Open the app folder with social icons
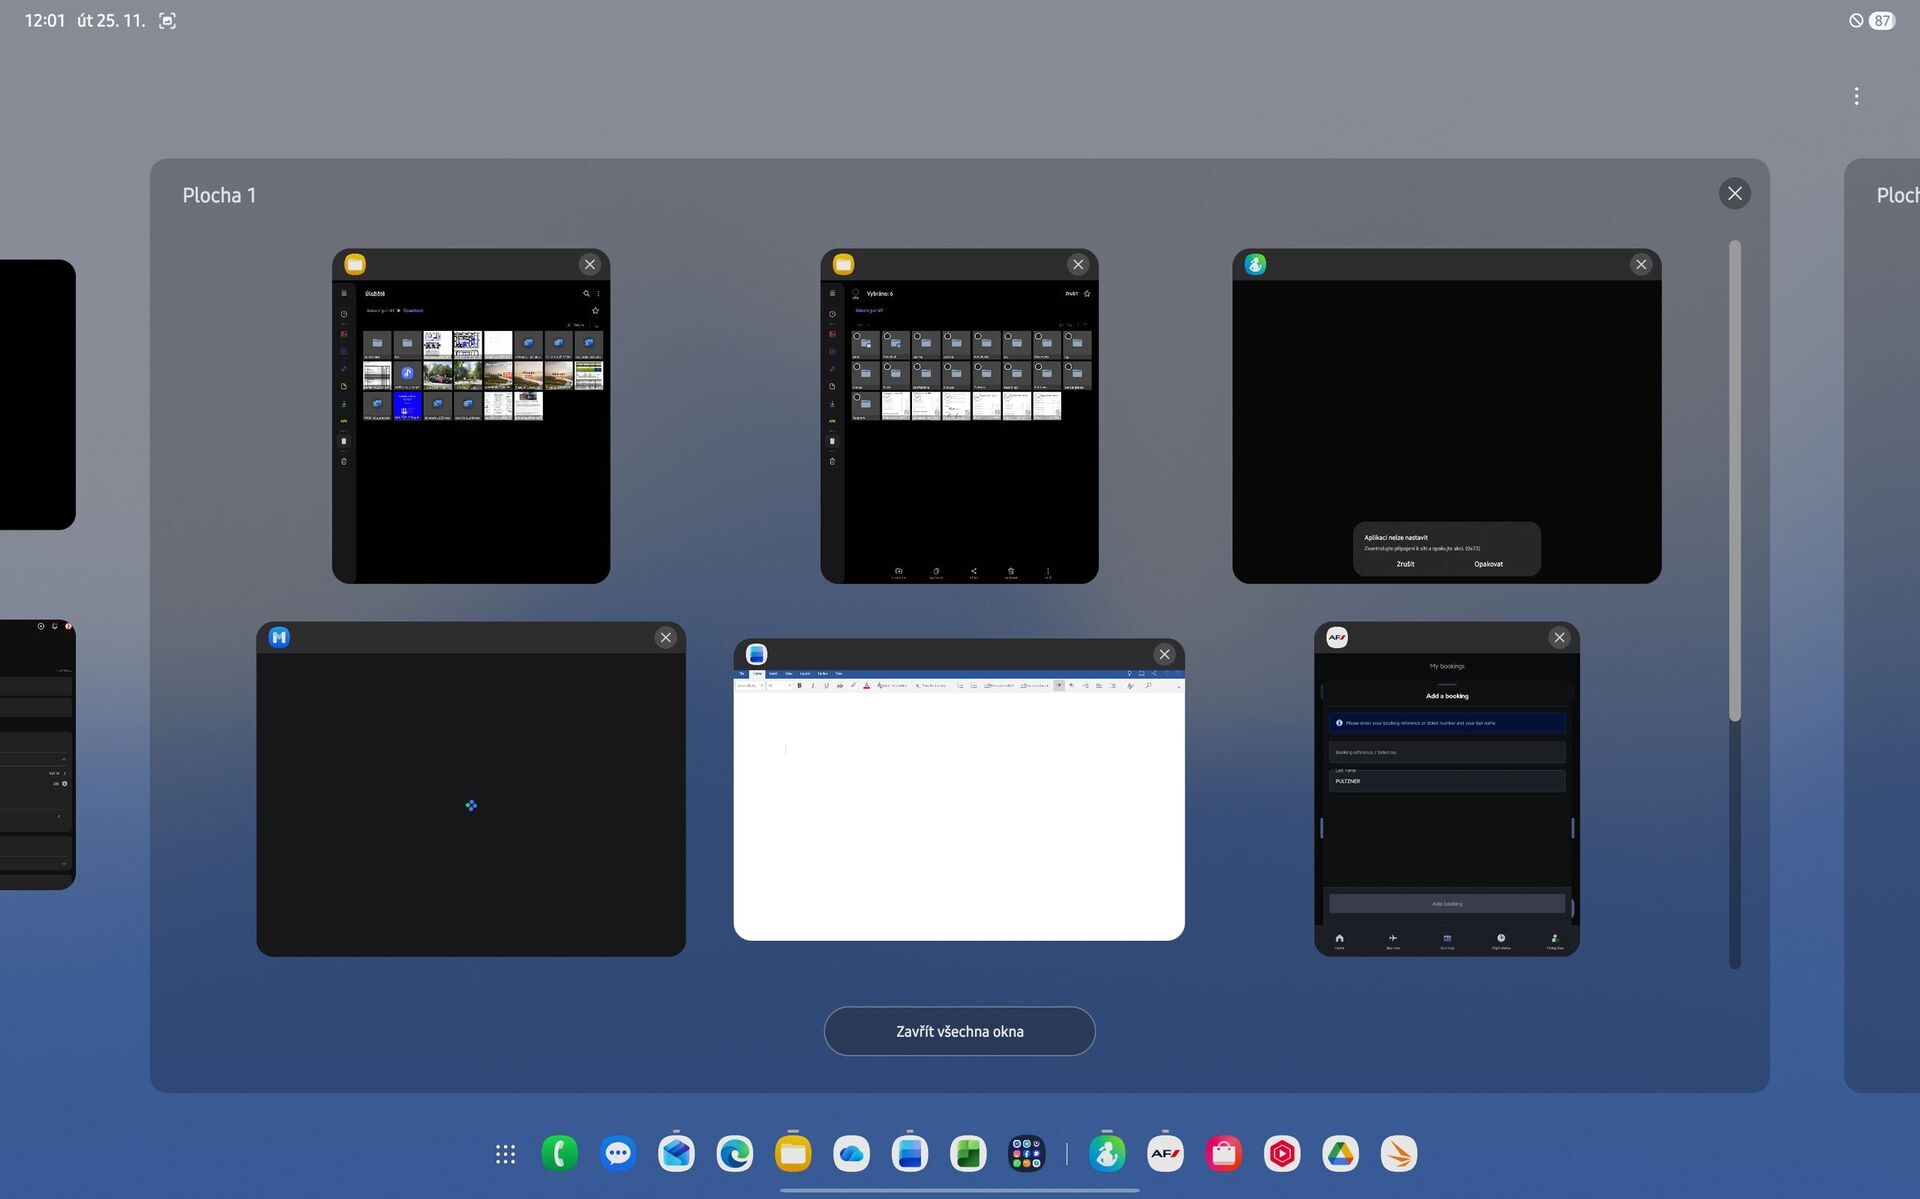Image resolution: width=1920 pixels, height=1199 pixels. coord(1026,1154)
